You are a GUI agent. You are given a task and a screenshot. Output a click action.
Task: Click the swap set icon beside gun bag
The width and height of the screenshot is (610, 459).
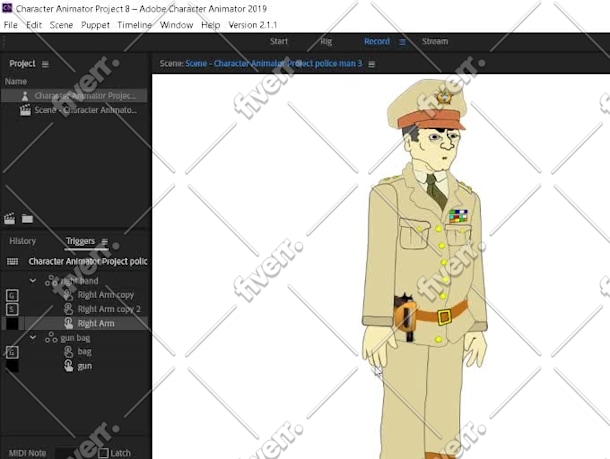point(51,337)
